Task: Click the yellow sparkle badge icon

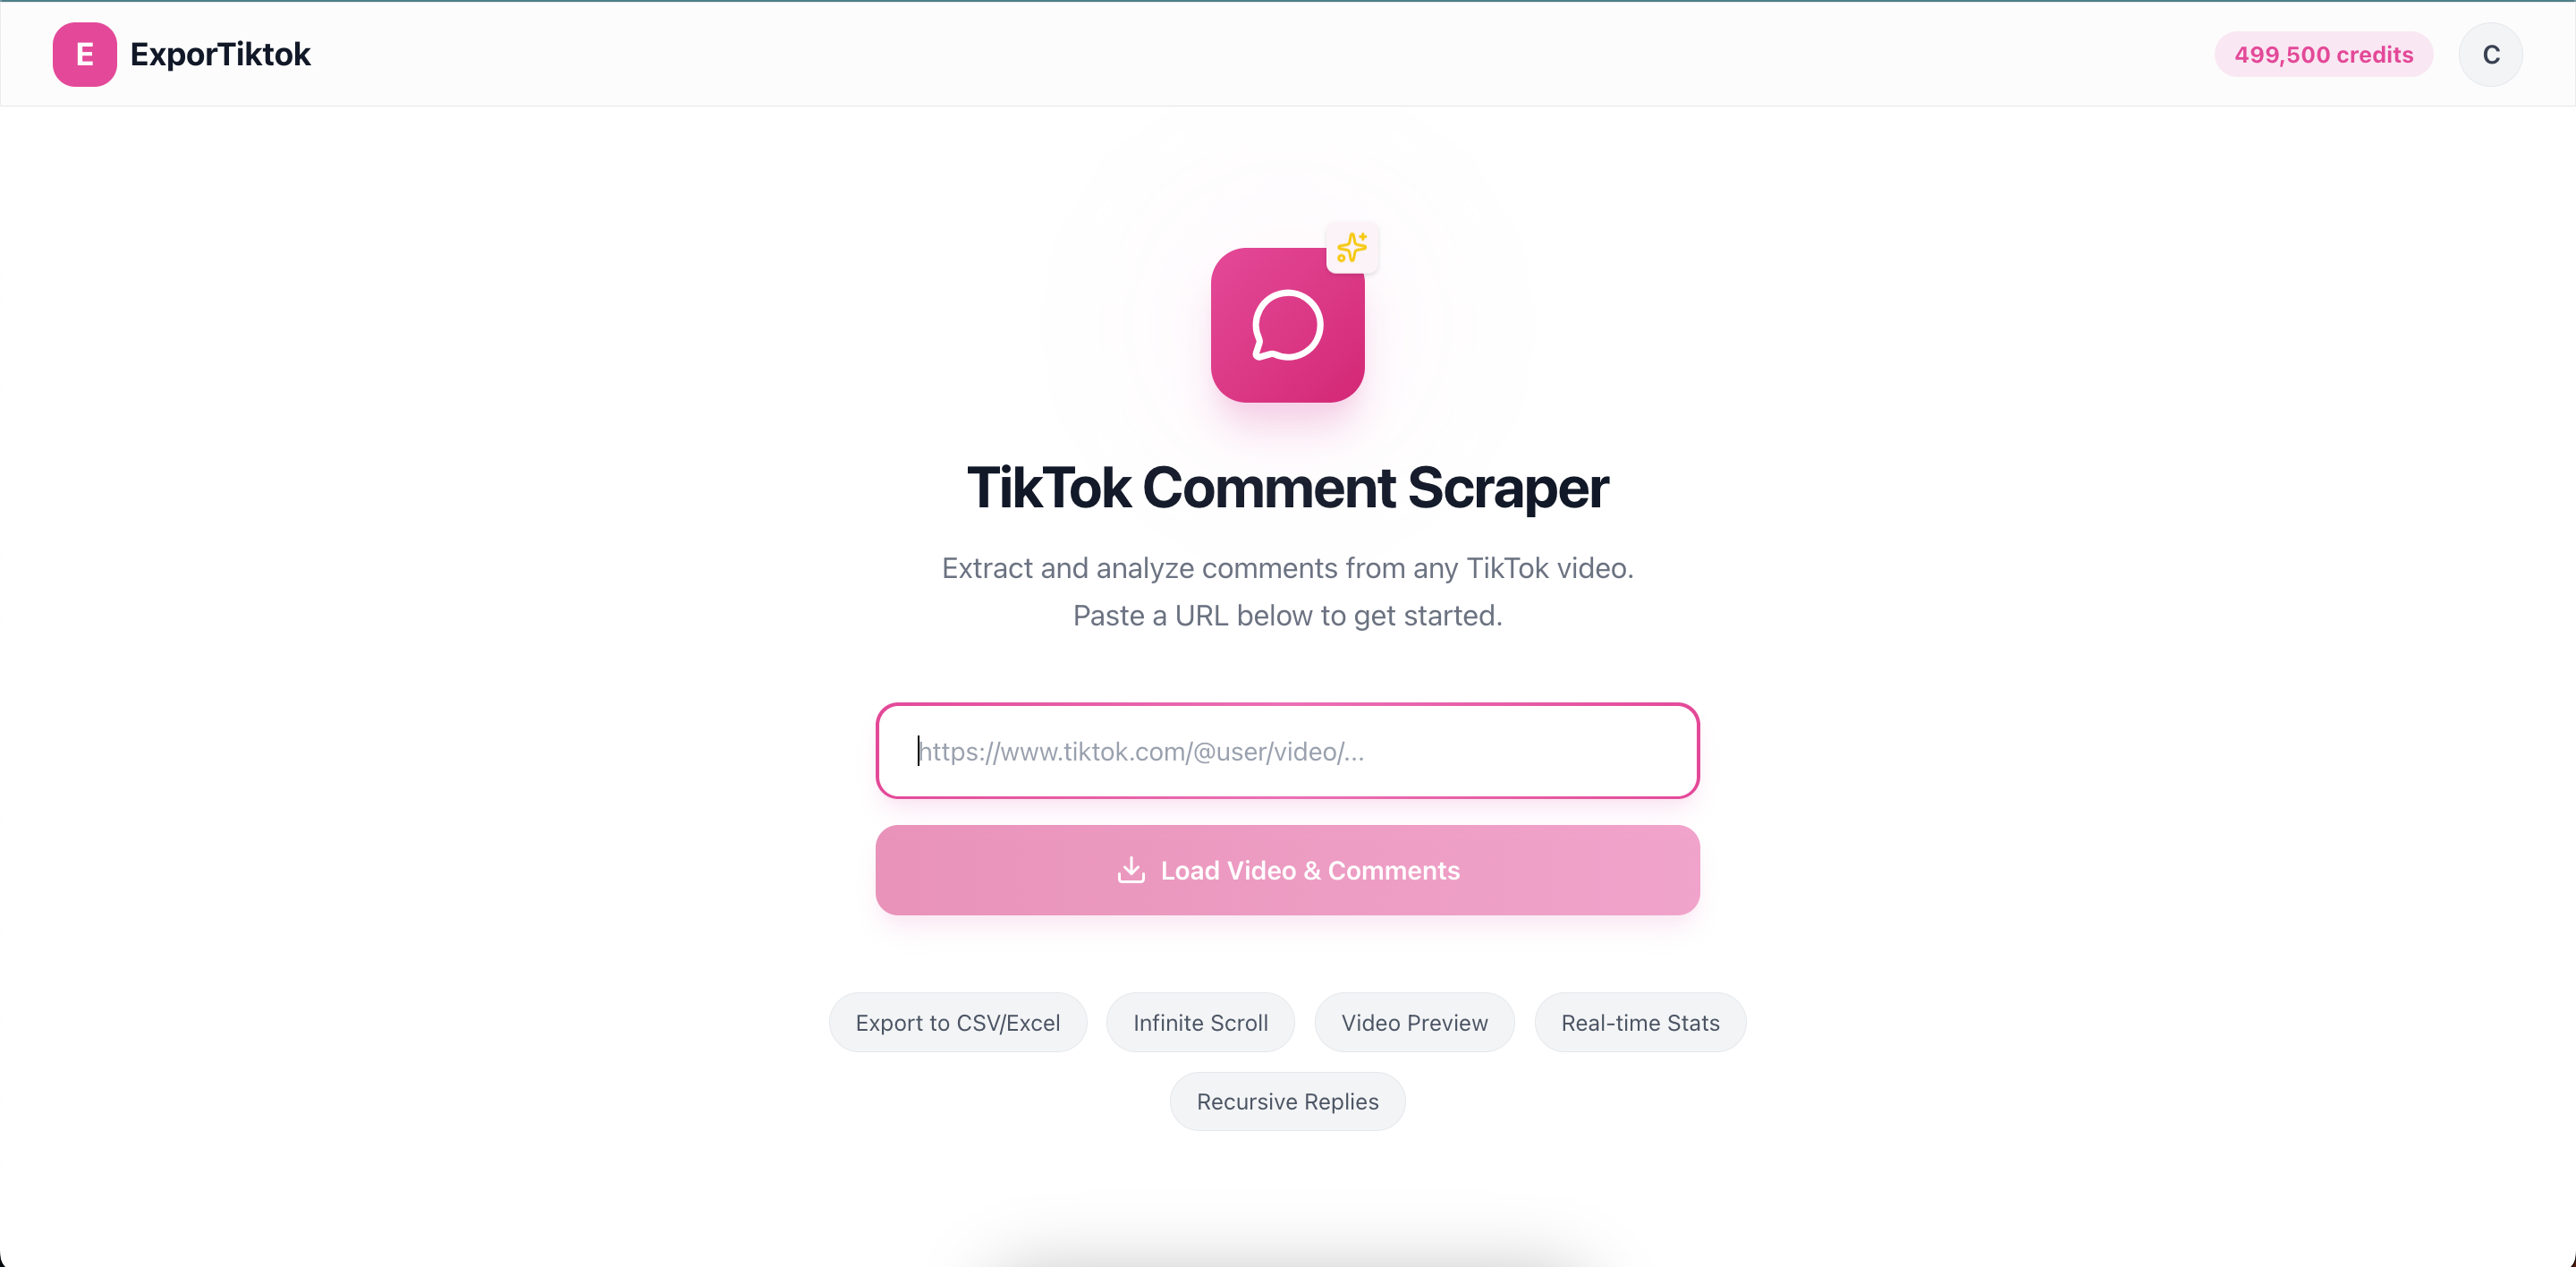Action: (1352, 247)
